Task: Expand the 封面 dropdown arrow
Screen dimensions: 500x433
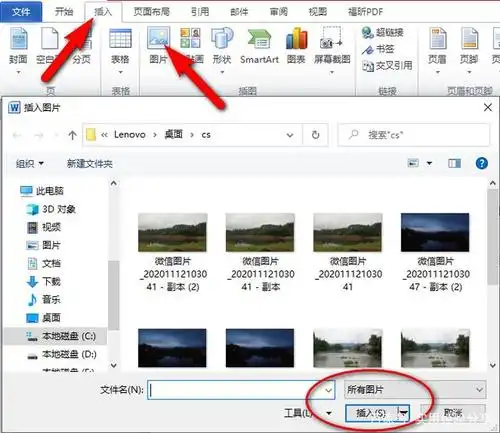Action: (x=18, y=72)
